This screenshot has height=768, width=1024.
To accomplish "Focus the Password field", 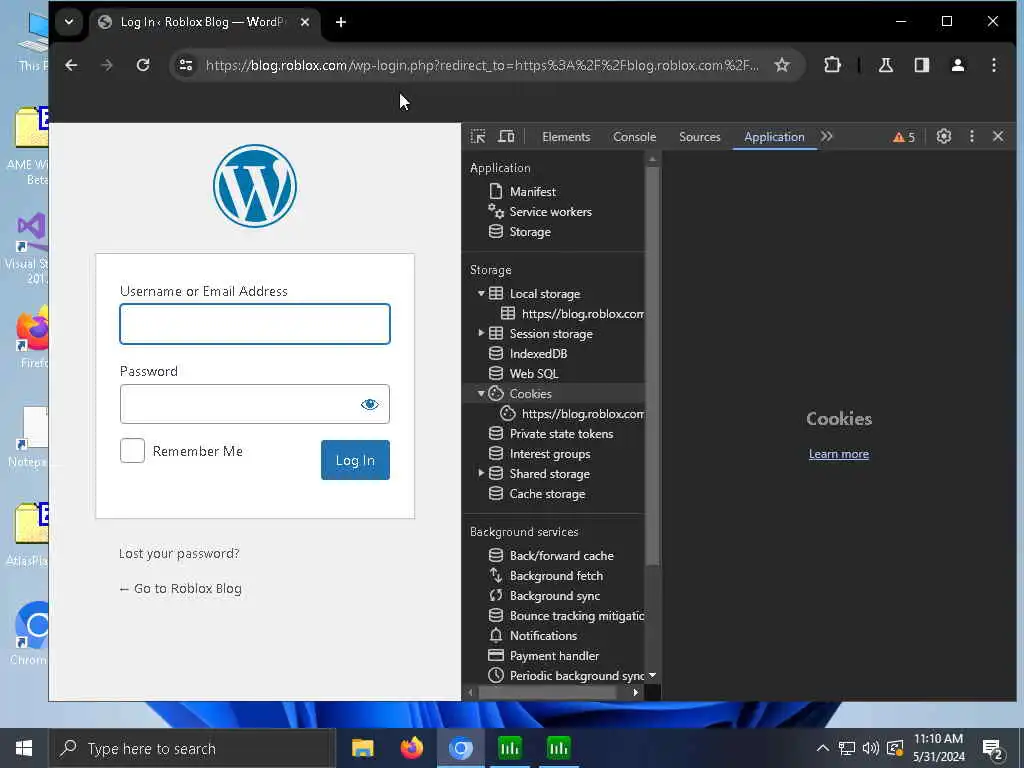I will point(255,404).
